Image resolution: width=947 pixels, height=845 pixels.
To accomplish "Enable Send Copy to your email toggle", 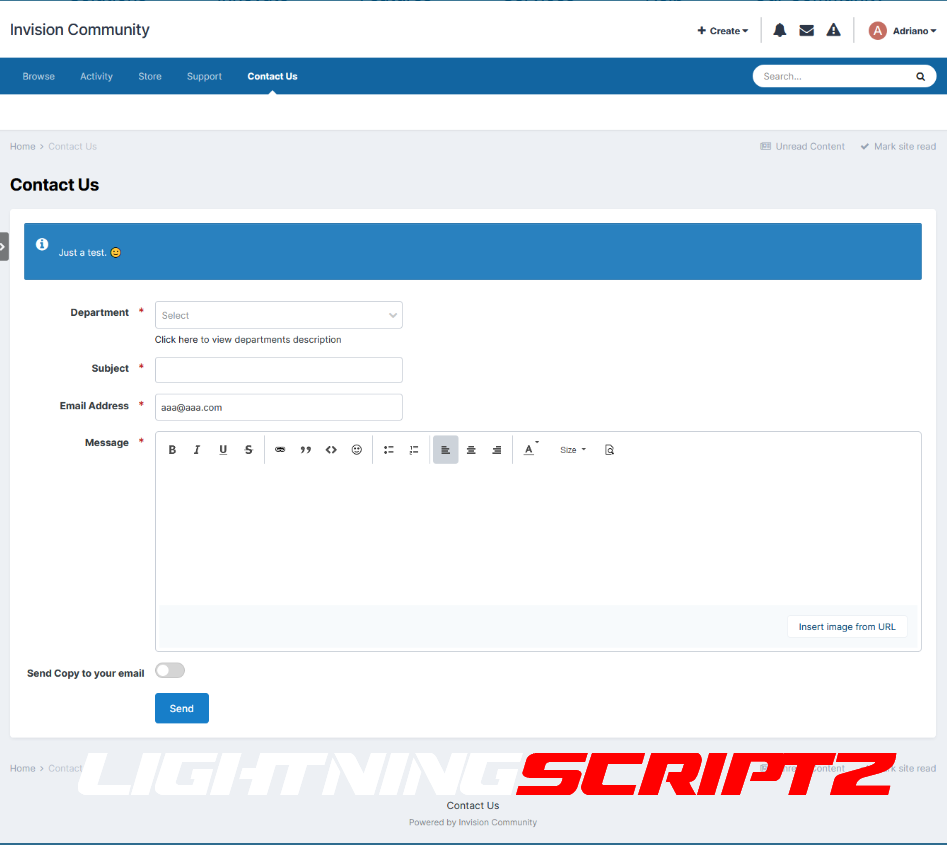I will tap(170, 671).
